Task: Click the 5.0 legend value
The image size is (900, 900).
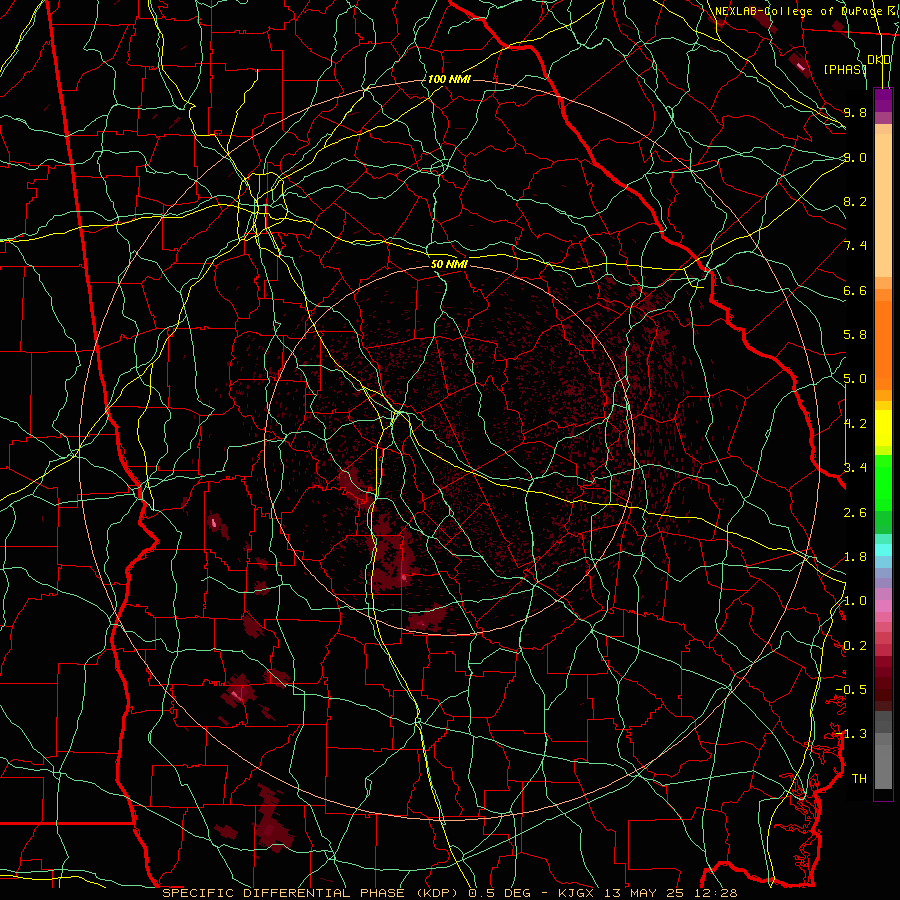Action: [855, 379]
